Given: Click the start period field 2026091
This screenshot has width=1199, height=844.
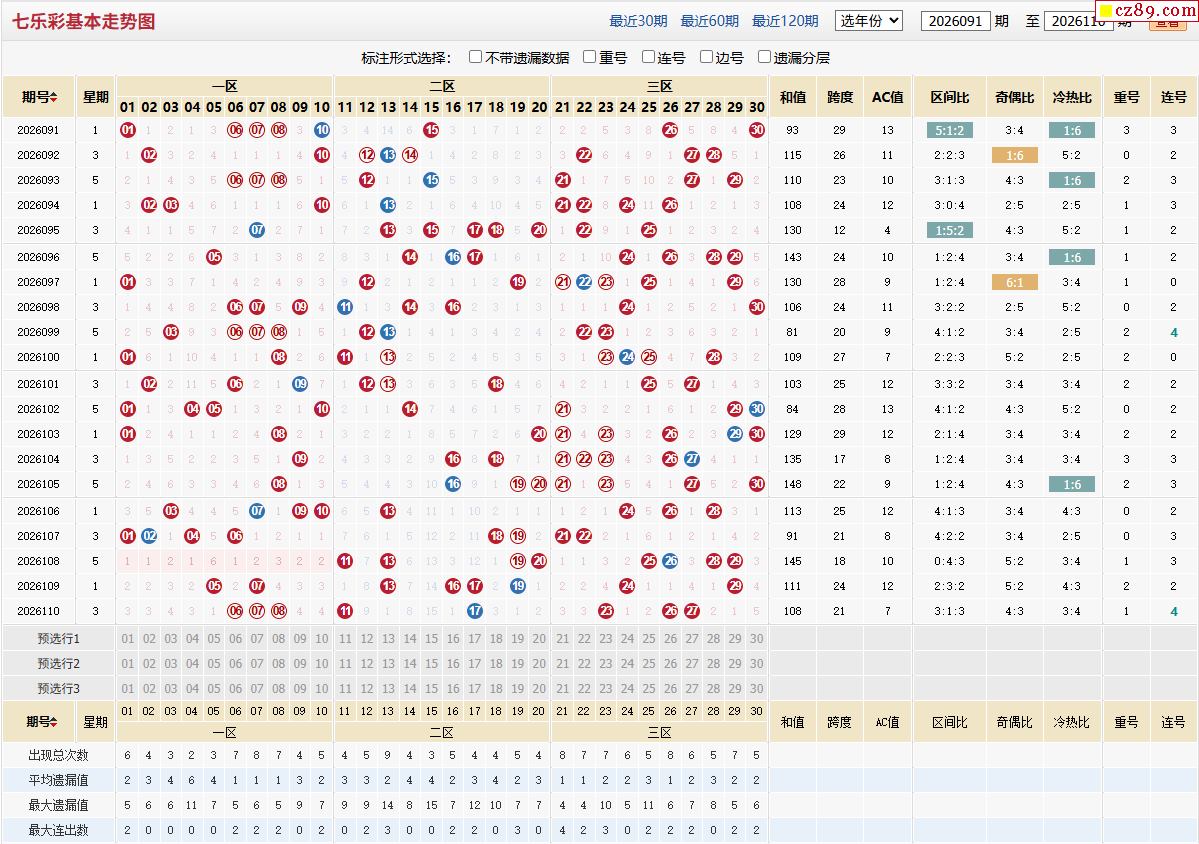Looking at the screenshot, I should click(956, 21).
